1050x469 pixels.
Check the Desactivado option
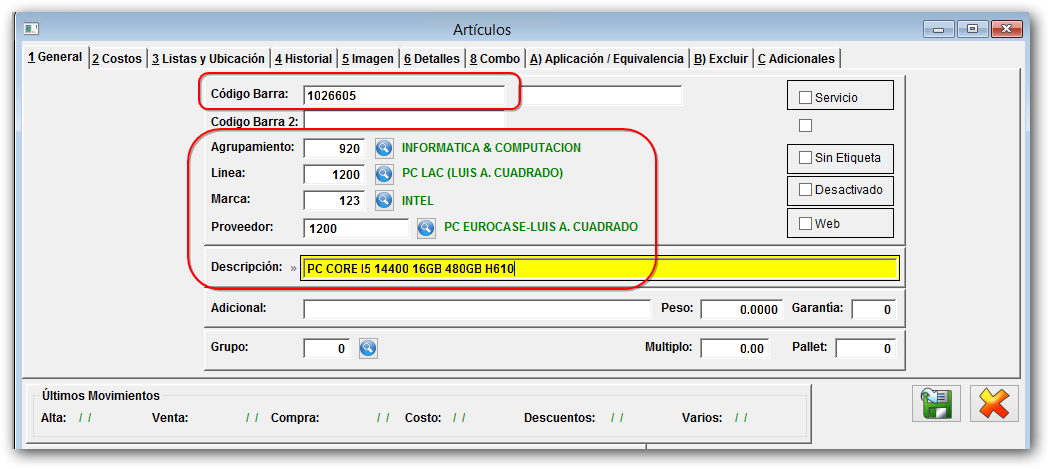[x=805, y=190]
